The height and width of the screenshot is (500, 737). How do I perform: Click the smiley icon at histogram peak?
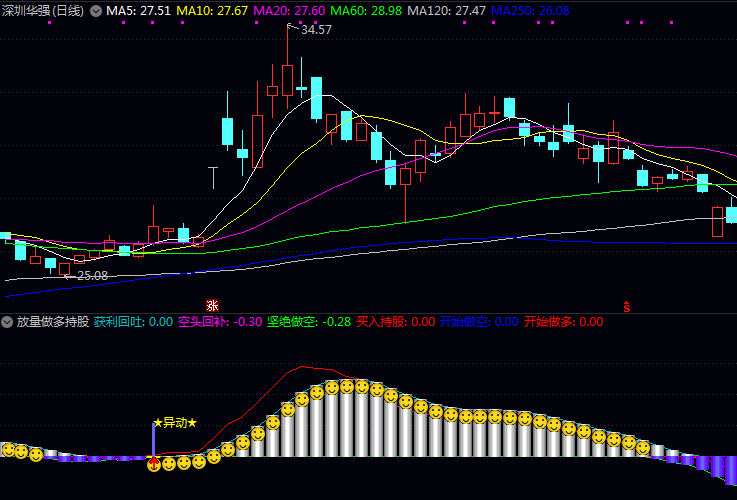(x=347, y=386)
